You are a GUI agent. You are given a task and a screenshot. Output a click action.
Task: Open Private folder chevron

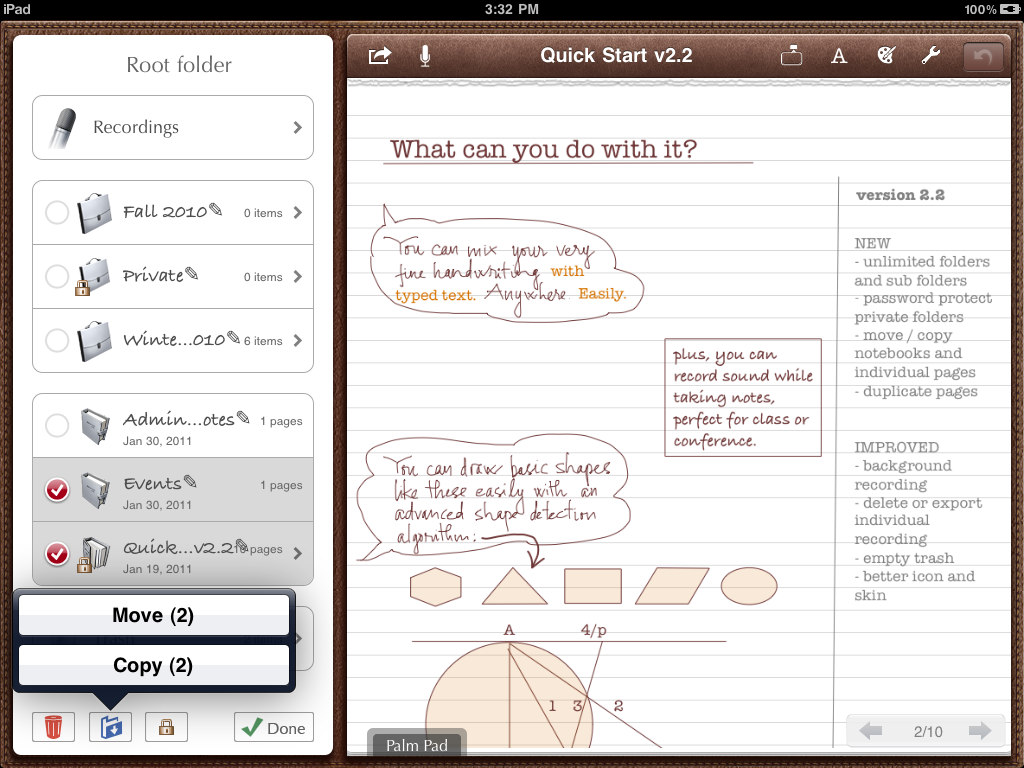click(298, 277)
